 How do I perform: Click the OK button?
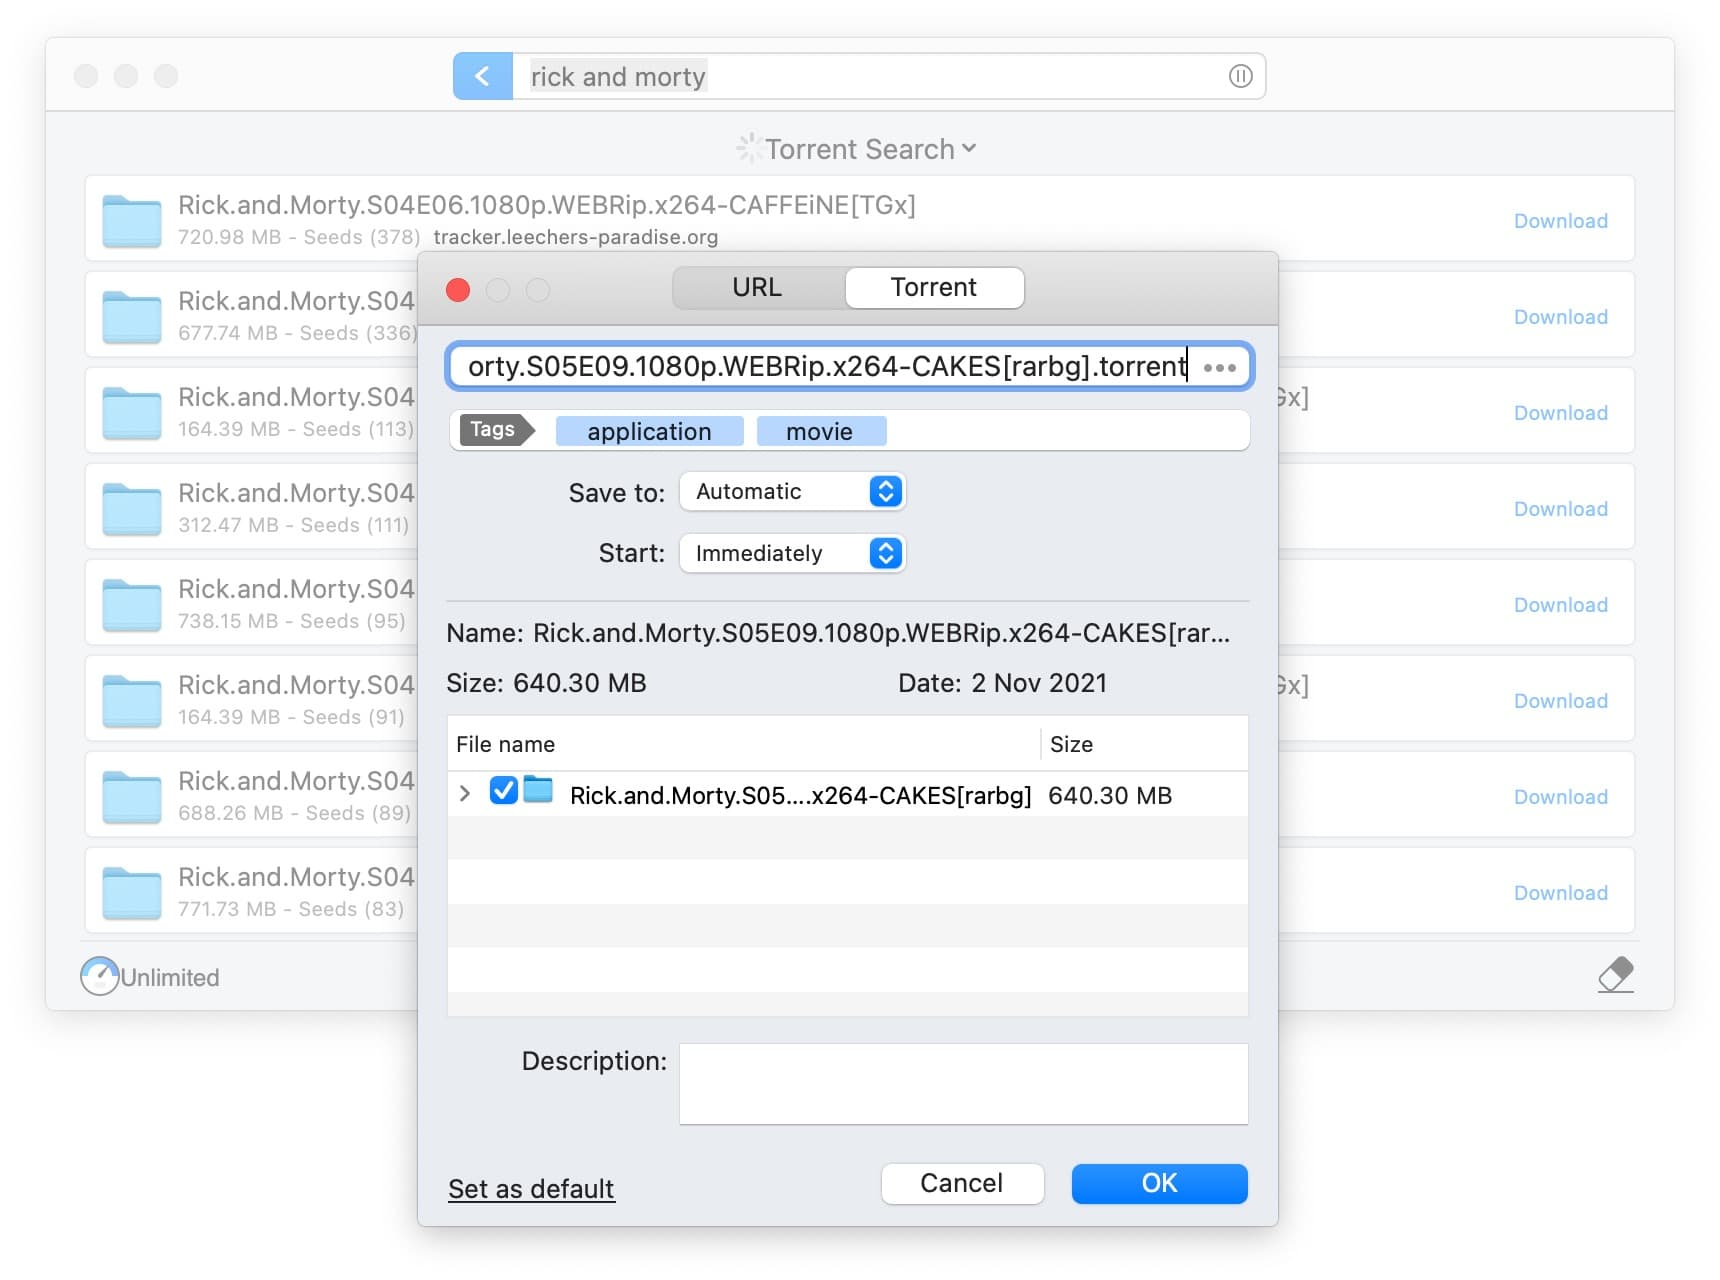(x=1159, y=1183)
